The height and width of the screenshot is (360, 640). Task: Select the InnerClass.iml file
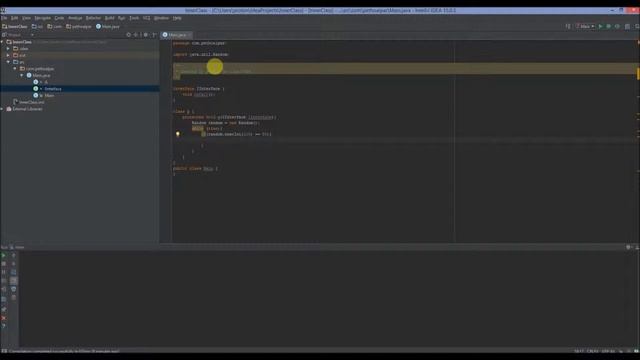[x=29, y=102]
